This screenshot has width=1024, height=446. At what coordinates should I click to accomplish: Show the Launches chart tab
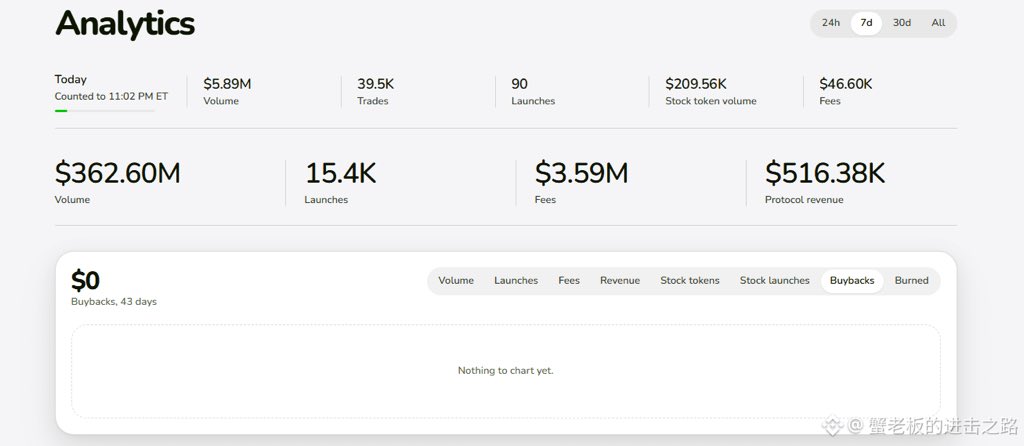[516, 281]
